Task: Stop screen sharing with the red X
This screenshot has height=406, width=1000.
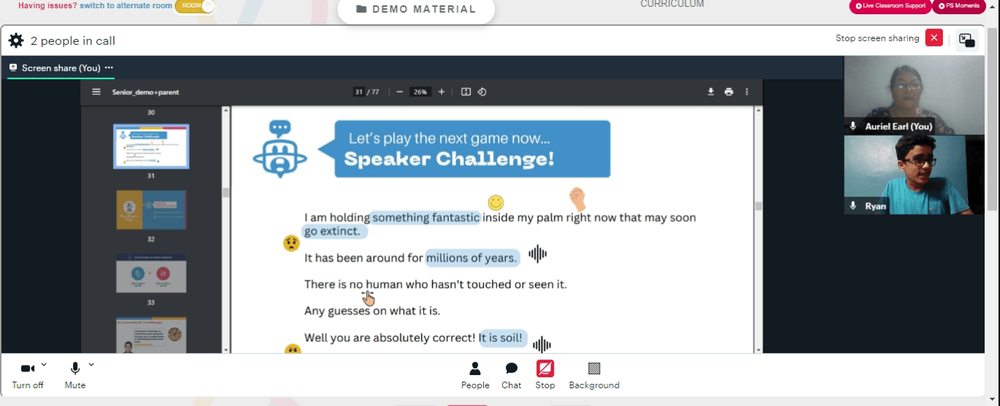Action: (x=934, y=38)
